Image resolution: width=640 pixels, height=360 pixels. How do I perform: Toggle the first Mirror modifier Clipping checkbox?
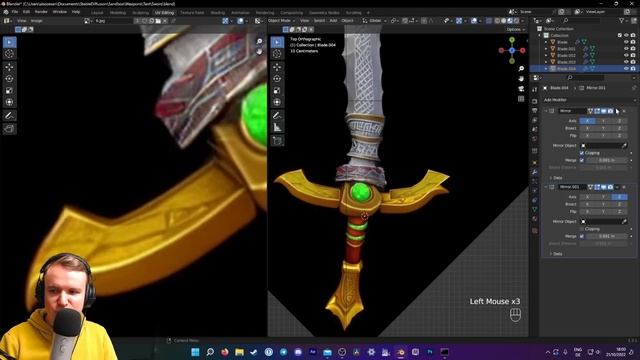click(582, 153)
